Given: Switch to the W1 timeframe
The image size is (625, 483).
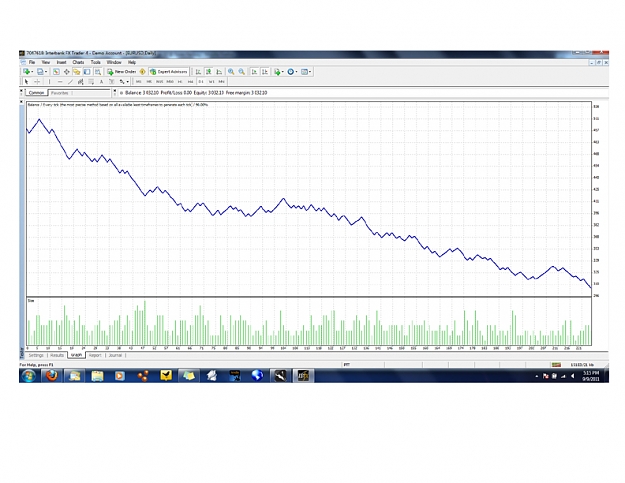Looking at the screenshot, I should click(211, 82).
